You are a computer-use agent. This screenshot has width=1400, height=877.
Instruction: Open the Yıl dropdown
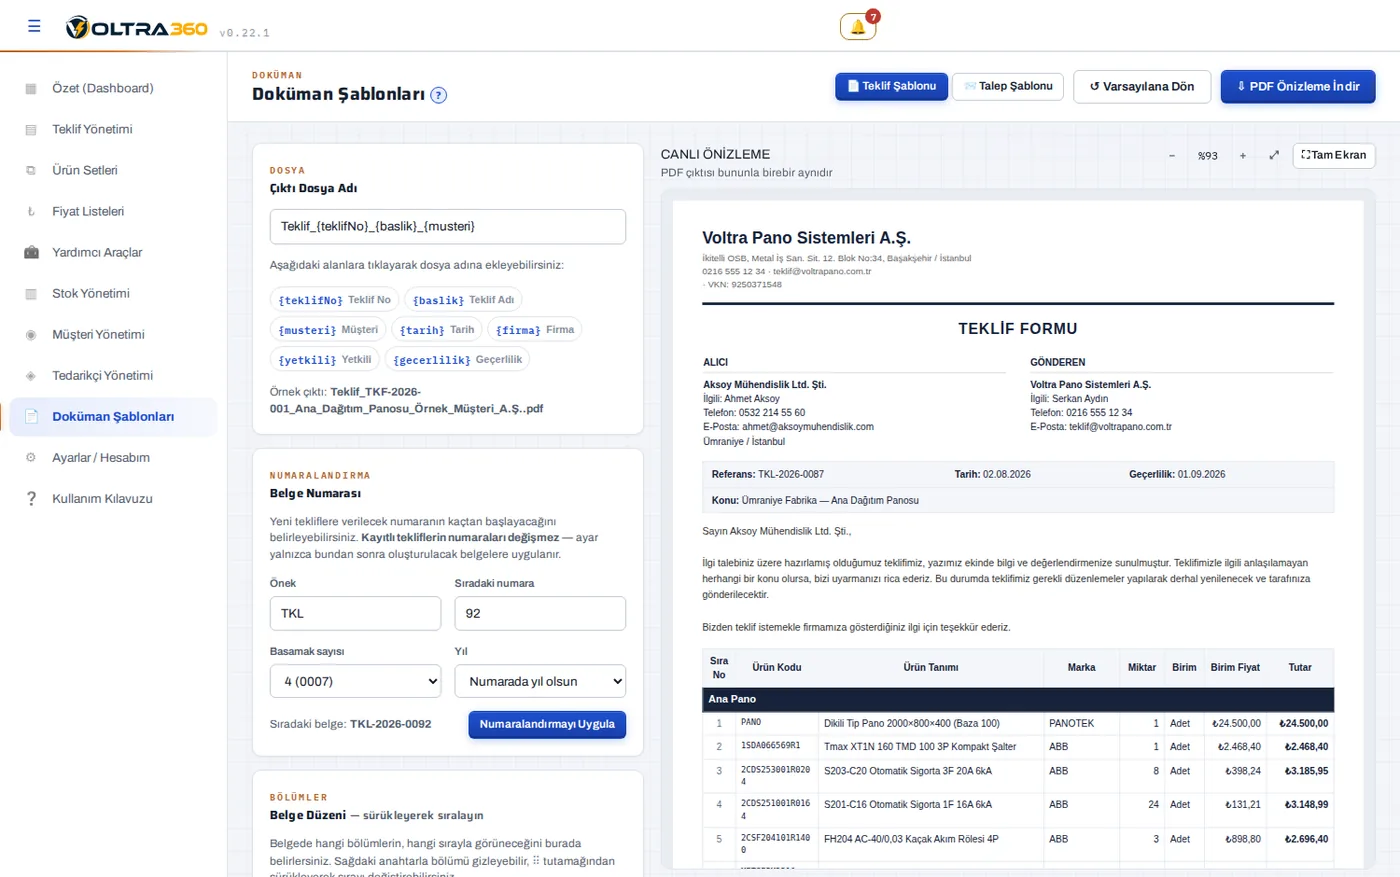pos(540,682)
